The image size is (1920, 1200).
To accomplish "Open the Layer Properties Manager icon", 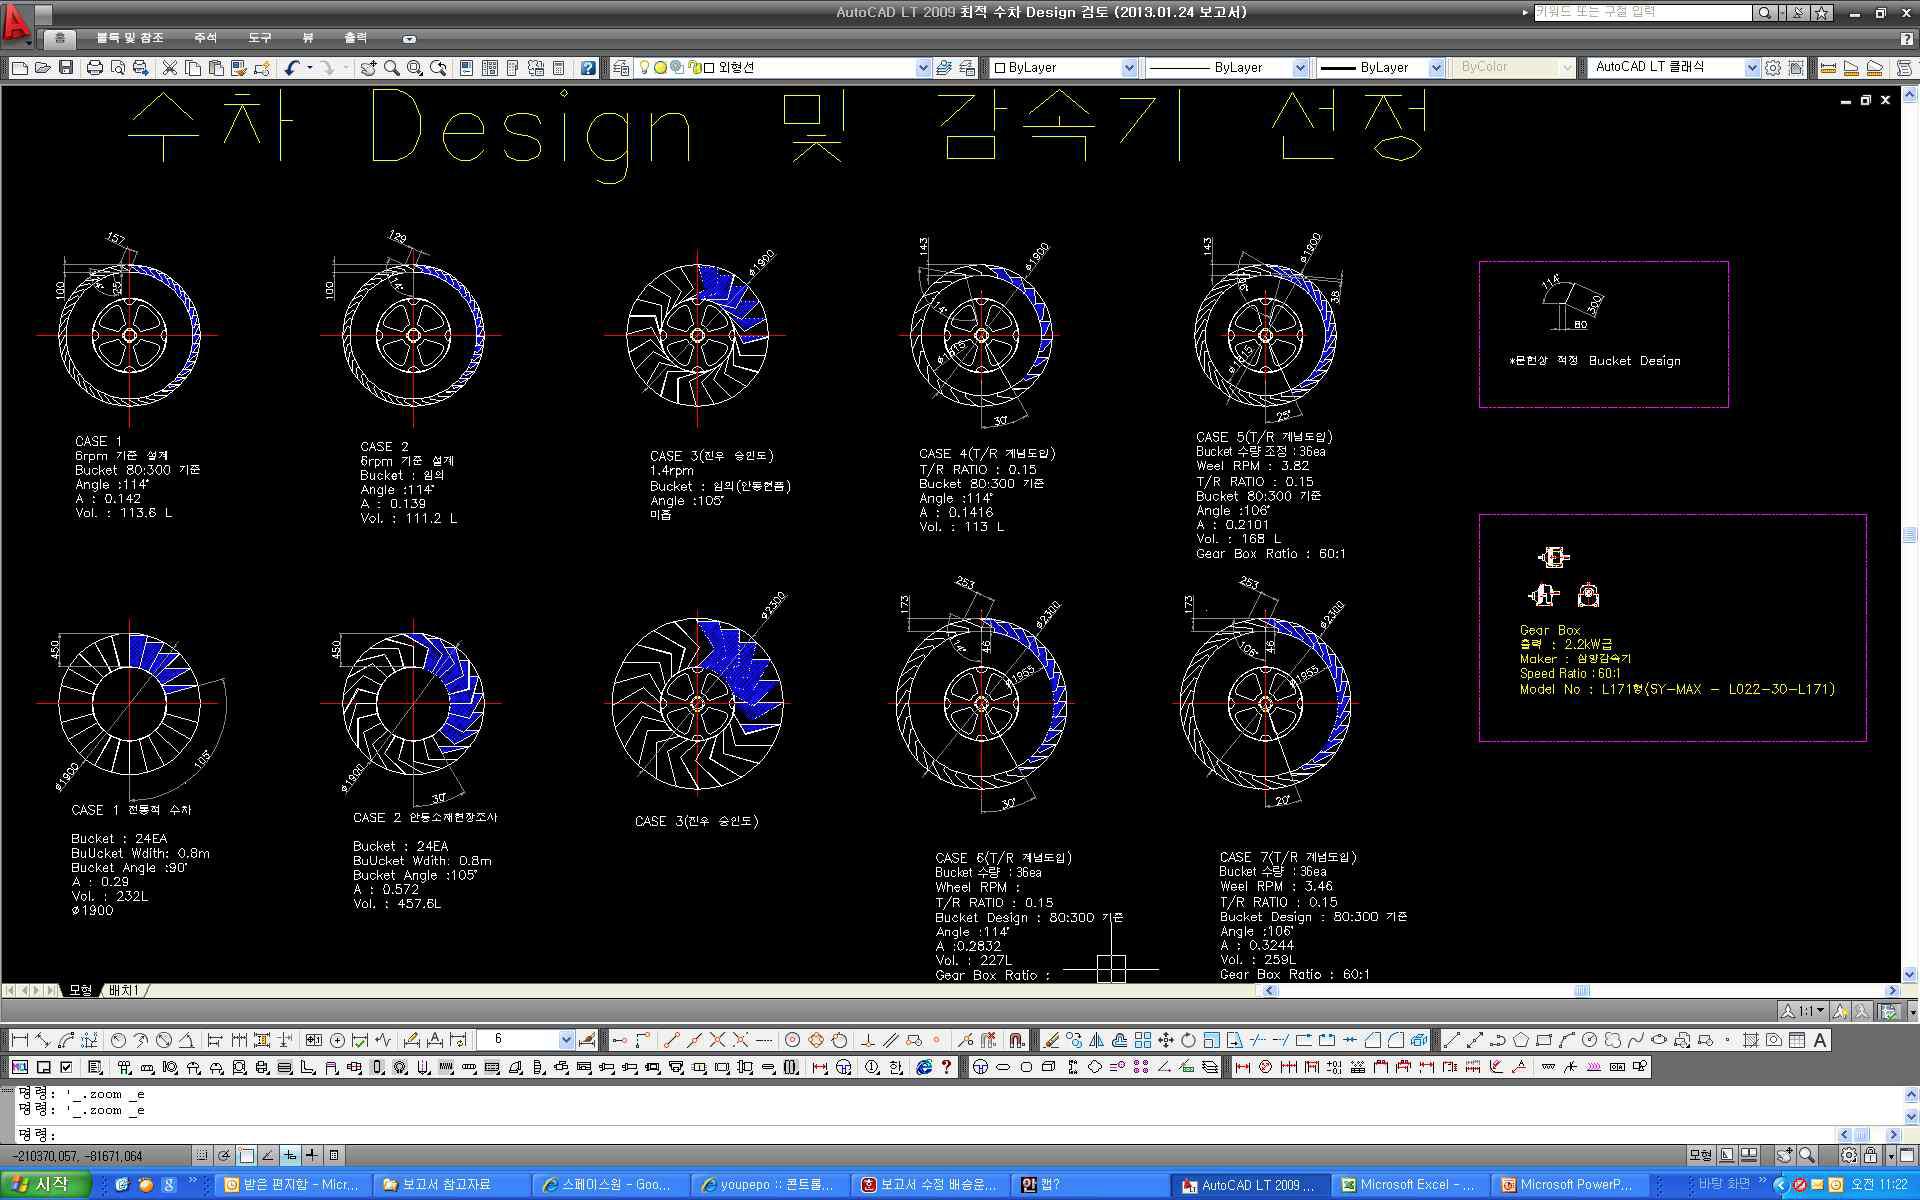I will [621, 68].
